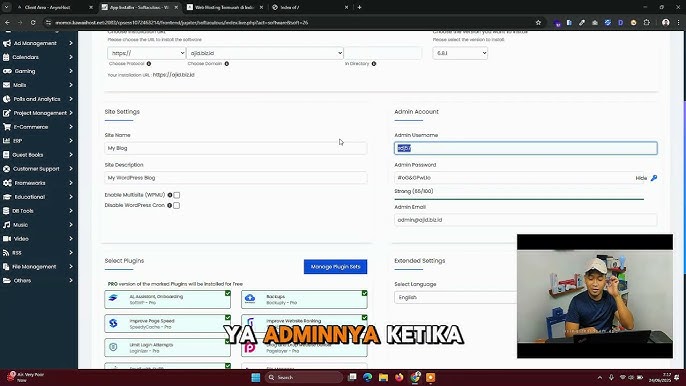Expand the File Management category arrow
This screenshot has height=386, width=686.
coord(71,267)
